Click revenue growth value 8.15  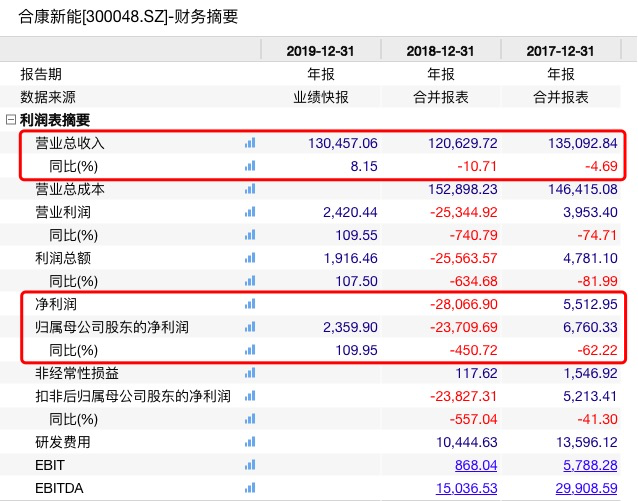point(364,166)
